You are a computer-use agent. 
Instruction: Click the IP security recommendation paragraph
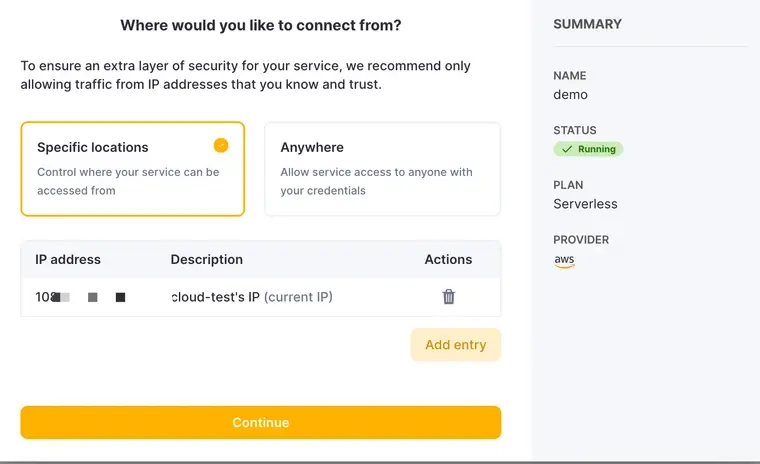[x=246, y=75]
